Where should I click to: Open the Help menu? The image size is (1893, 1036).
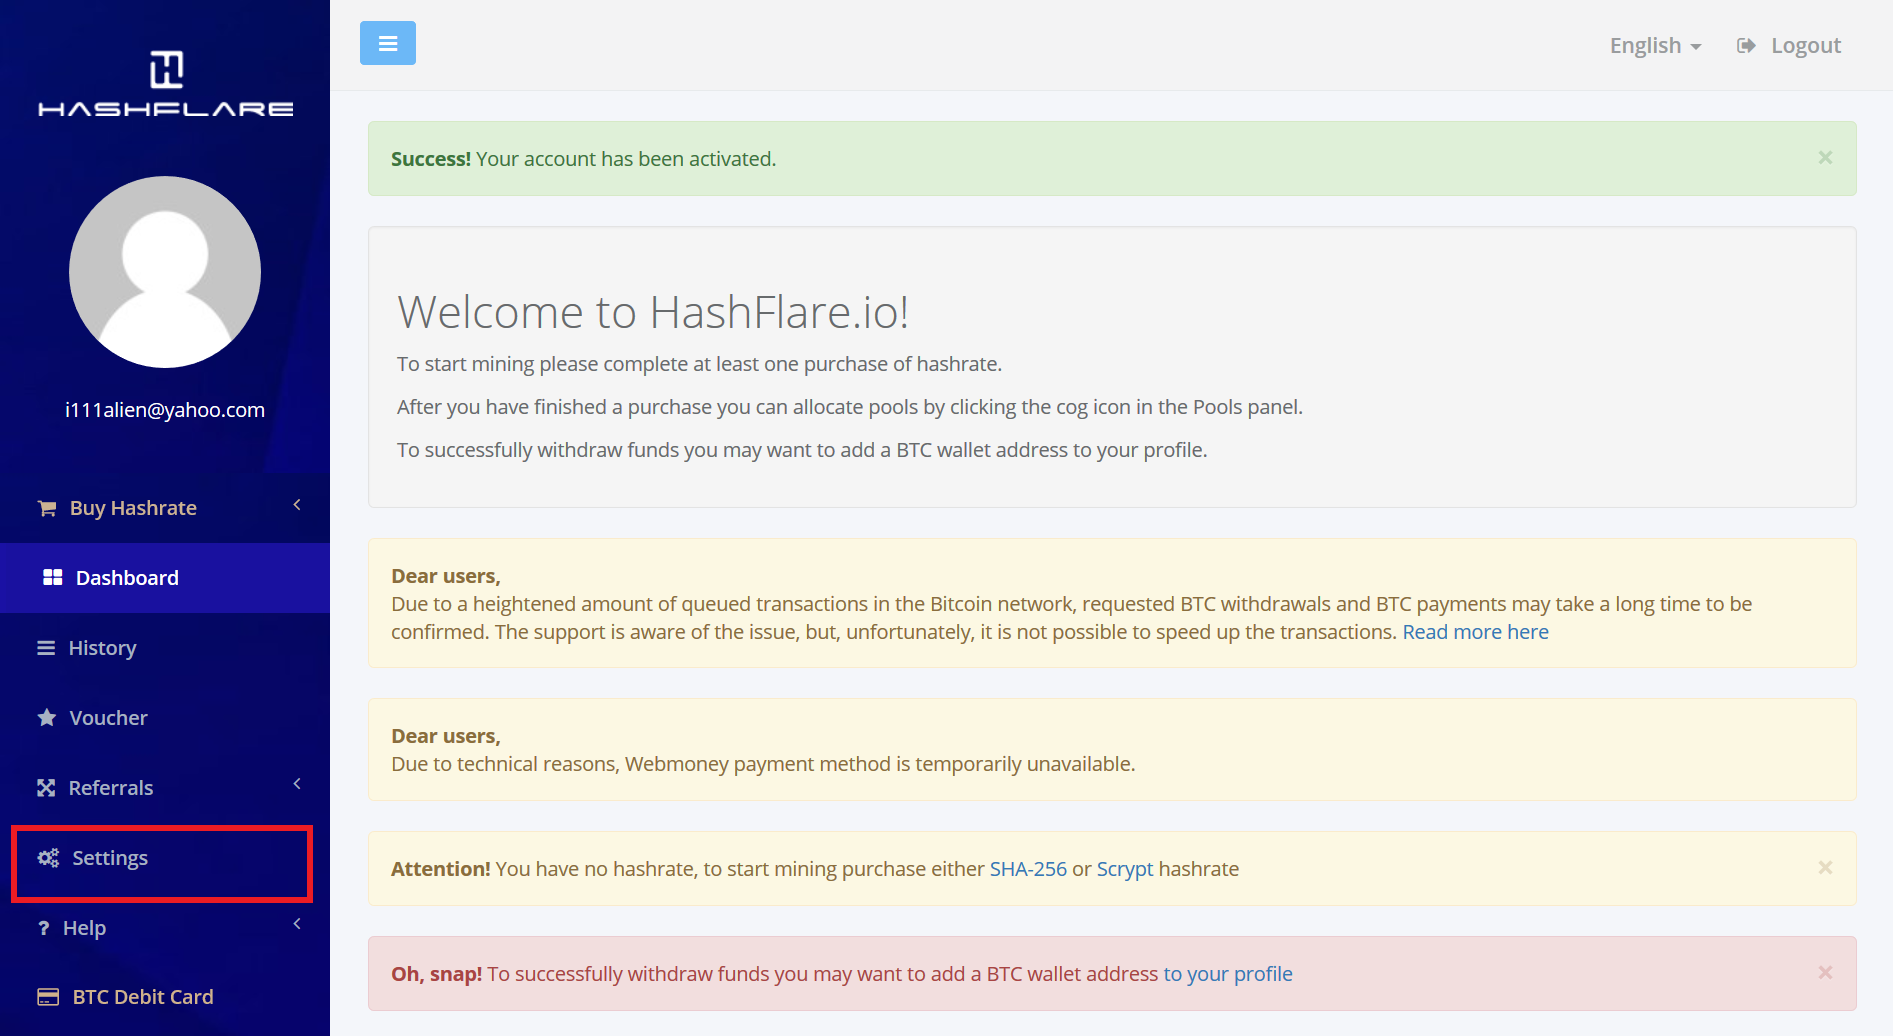point(165,928)
